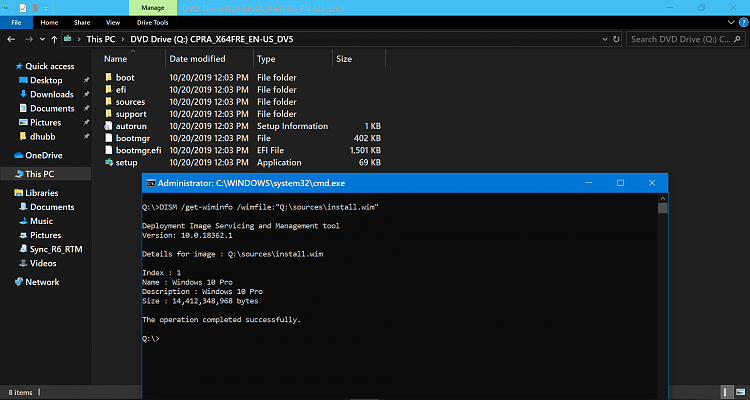The image size is (750, 400).
Task: Switch to the Home ribbon tab
Action: tap(49, 22)
